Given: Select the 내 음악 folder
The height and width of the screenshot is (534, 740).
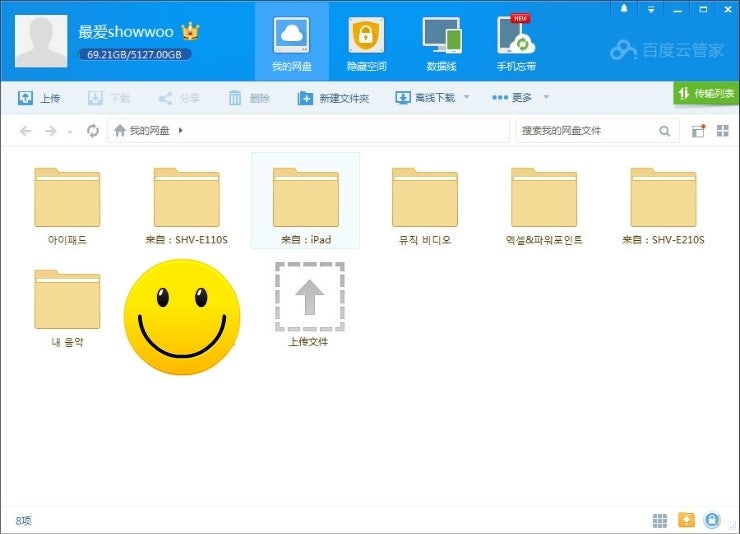Looking at the screenshot, I should click(x=67, y=308).
